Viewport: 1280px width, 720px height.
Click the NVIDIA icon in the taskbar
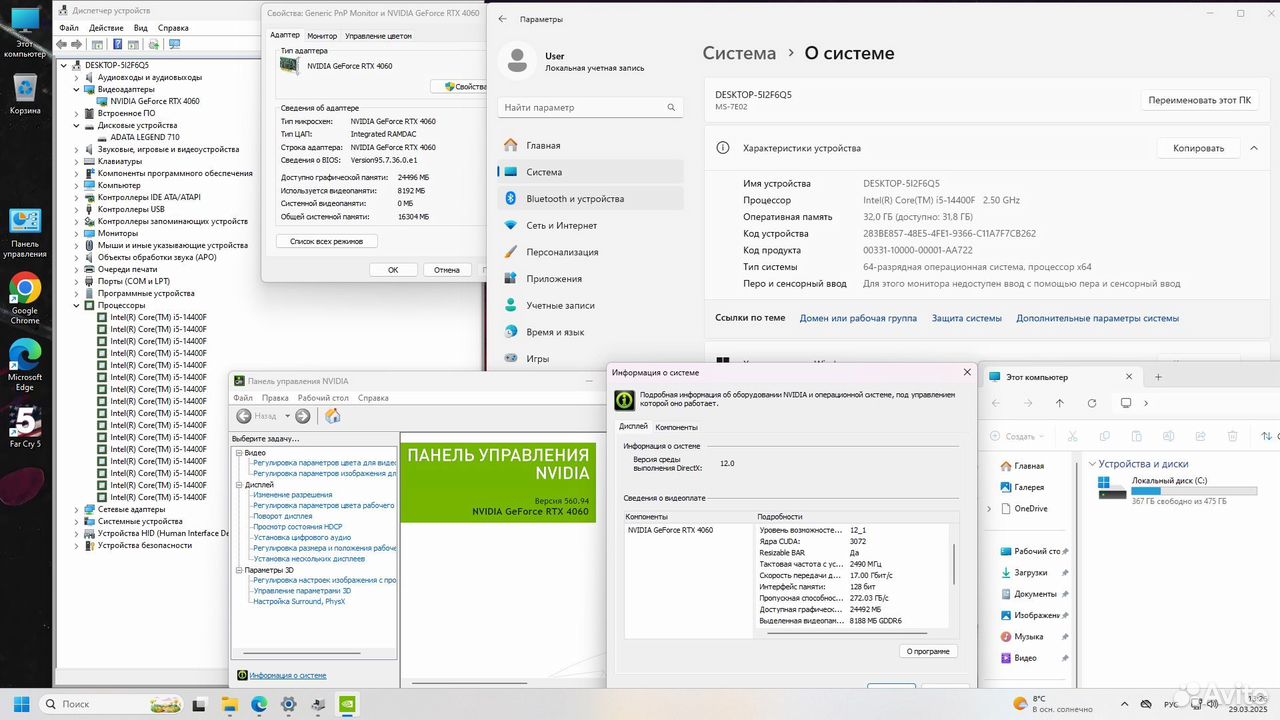pos(348,704)
